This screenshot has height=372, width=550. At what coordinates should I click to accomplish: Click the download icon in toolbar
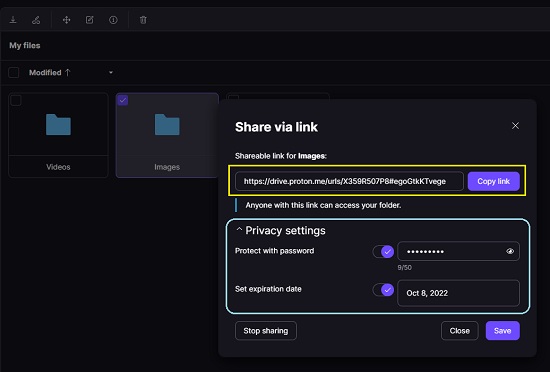(x=13, y=20)
